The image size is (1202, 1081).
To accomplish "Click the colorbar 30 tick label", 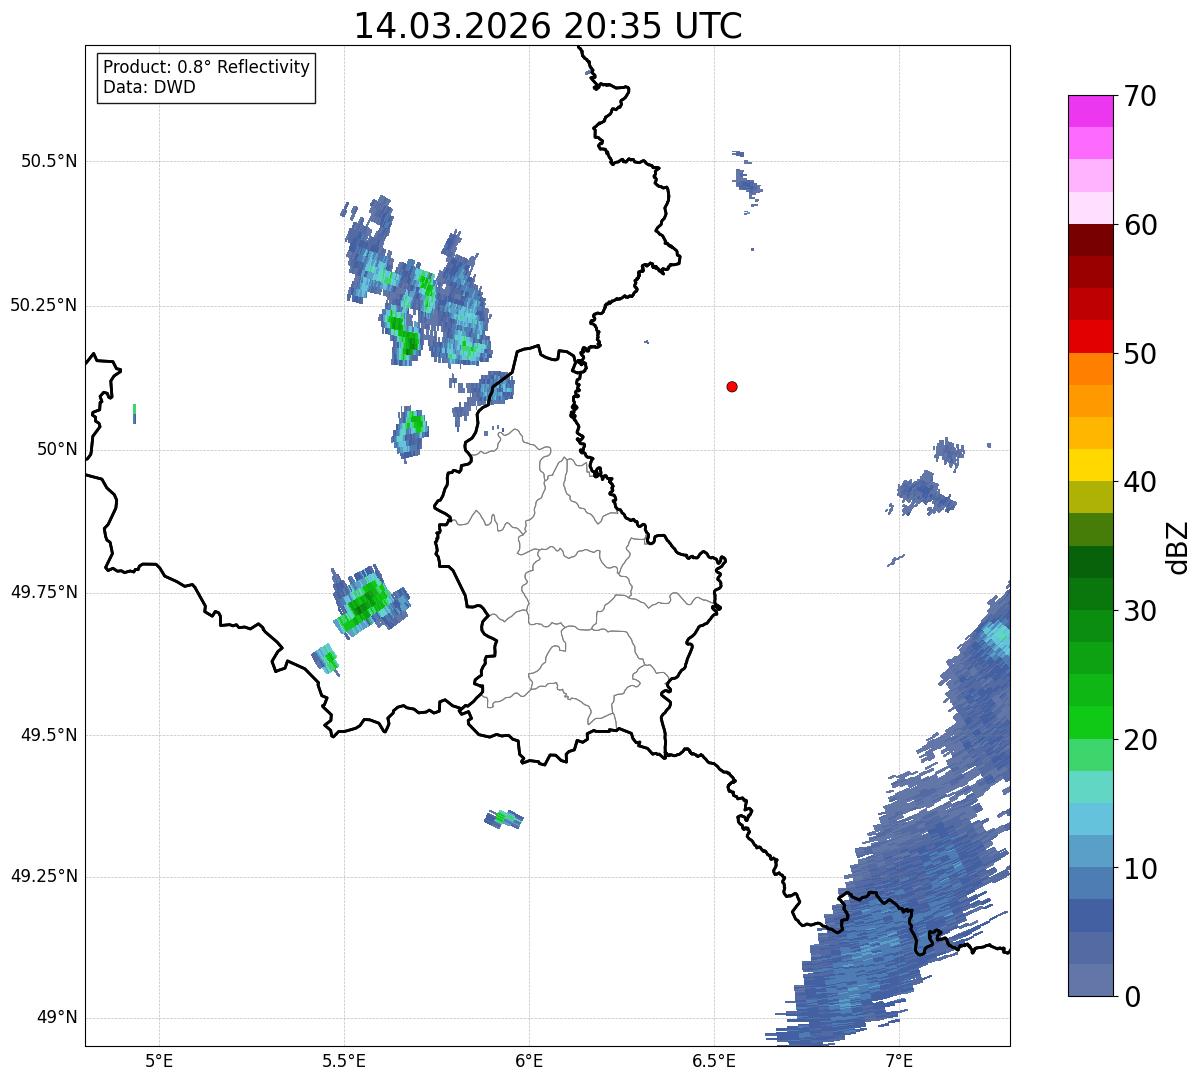I will [1140, 611].
